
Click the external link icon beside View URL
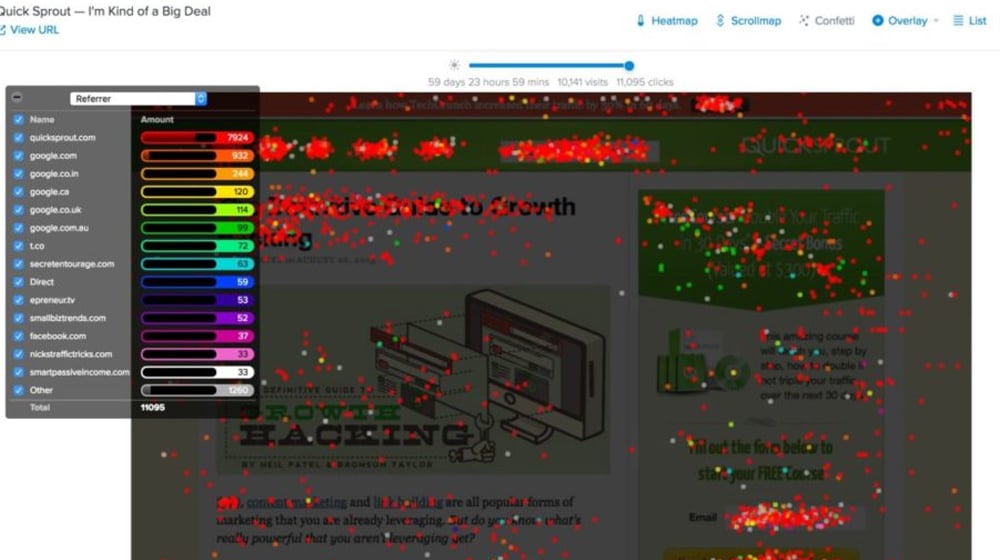pyautogui.click(x=3, y=30)
